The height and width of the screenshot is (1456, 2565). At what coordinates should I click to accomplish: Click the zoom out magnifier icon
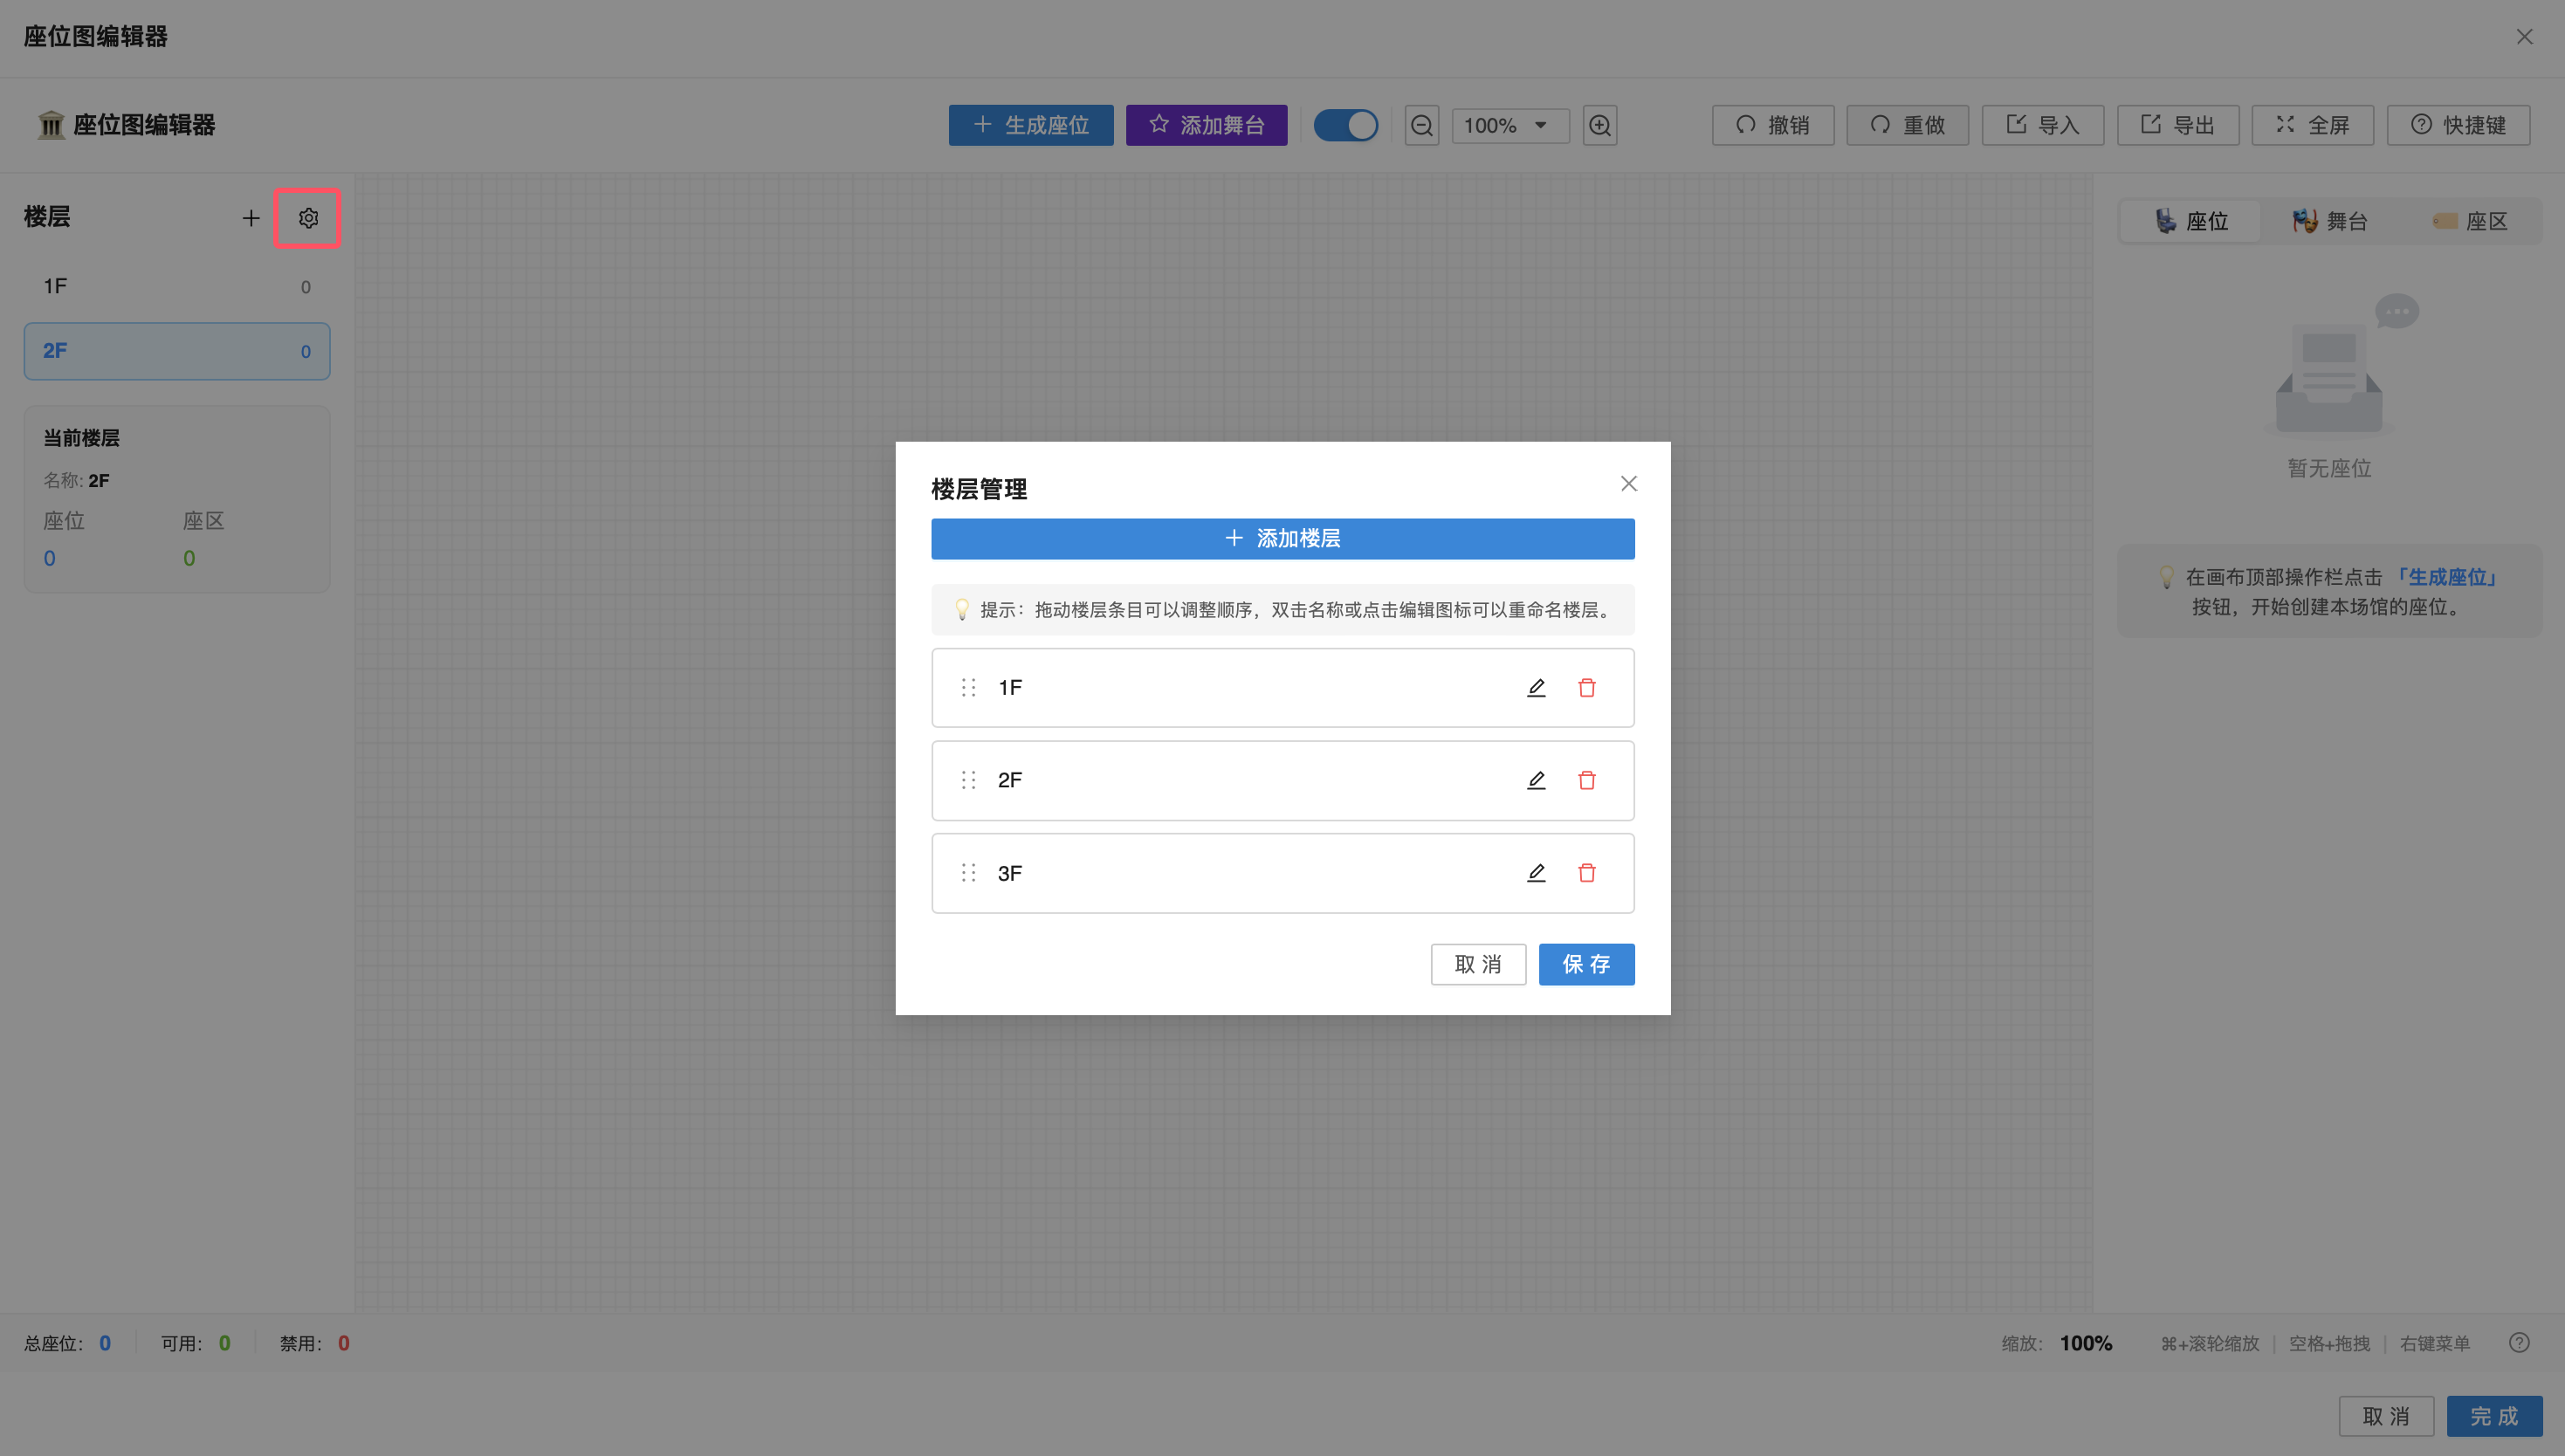(x=1421, y=125)
